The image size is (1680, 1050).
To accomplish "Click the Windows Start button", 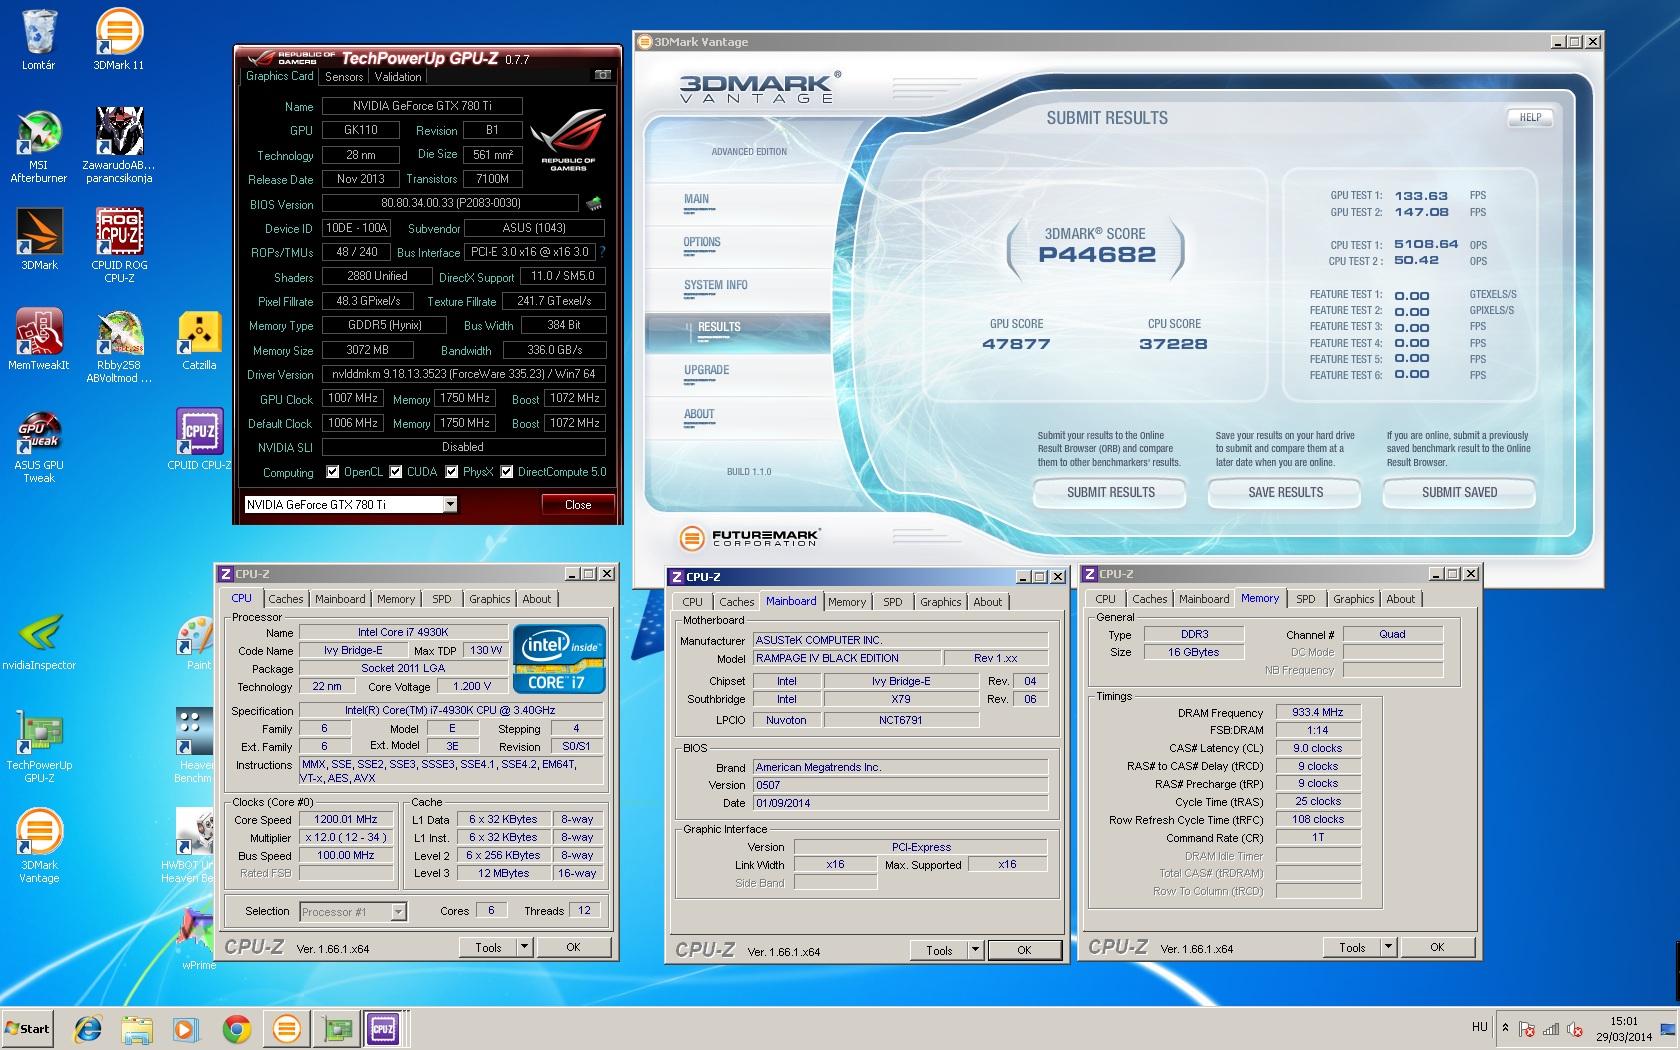I will (x=27, y=1028).
